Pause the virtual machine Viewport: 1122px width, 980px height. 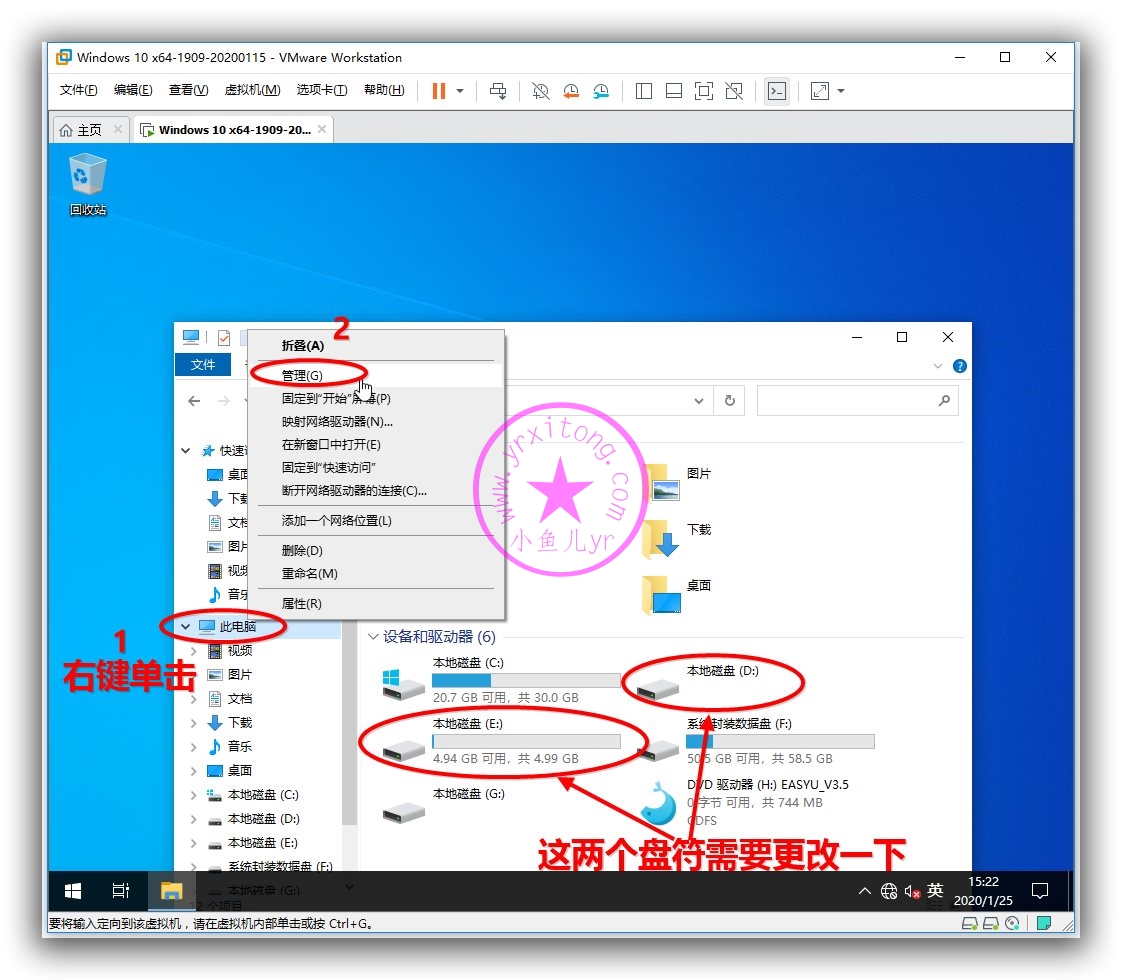click(x=439, y=91)
